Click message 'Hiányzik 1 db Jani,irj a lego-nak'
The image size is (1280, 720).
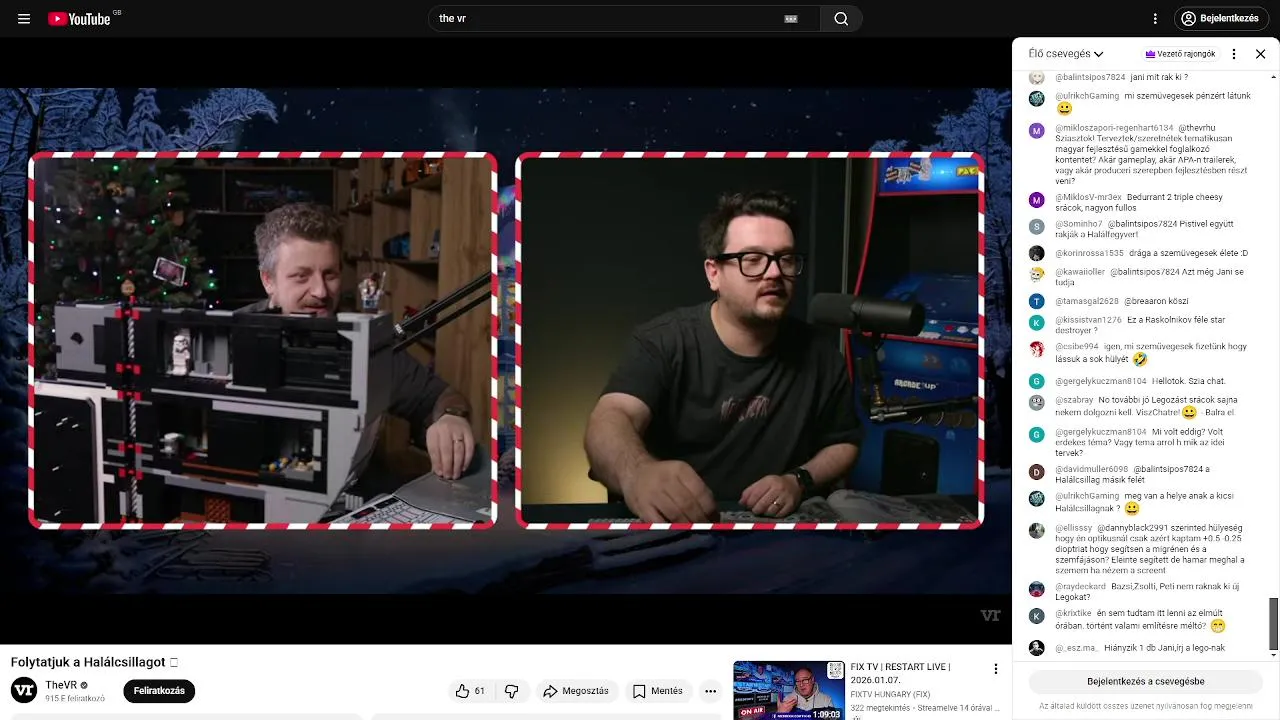coord(1164,648)
